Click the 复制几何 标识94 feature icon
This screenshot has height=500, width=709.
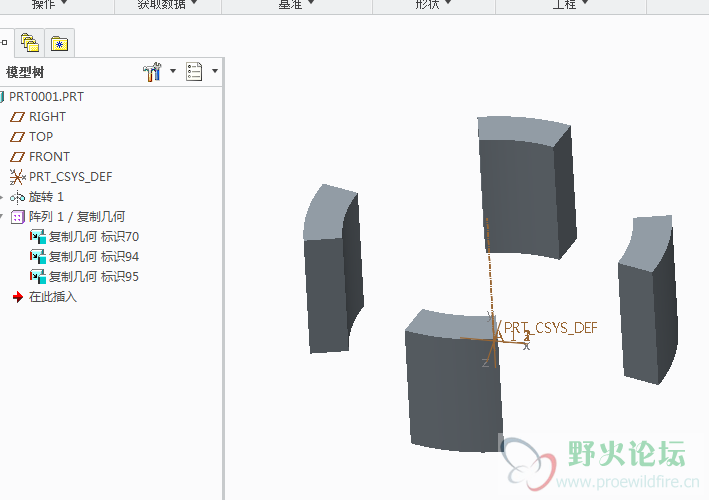point(38,257)
